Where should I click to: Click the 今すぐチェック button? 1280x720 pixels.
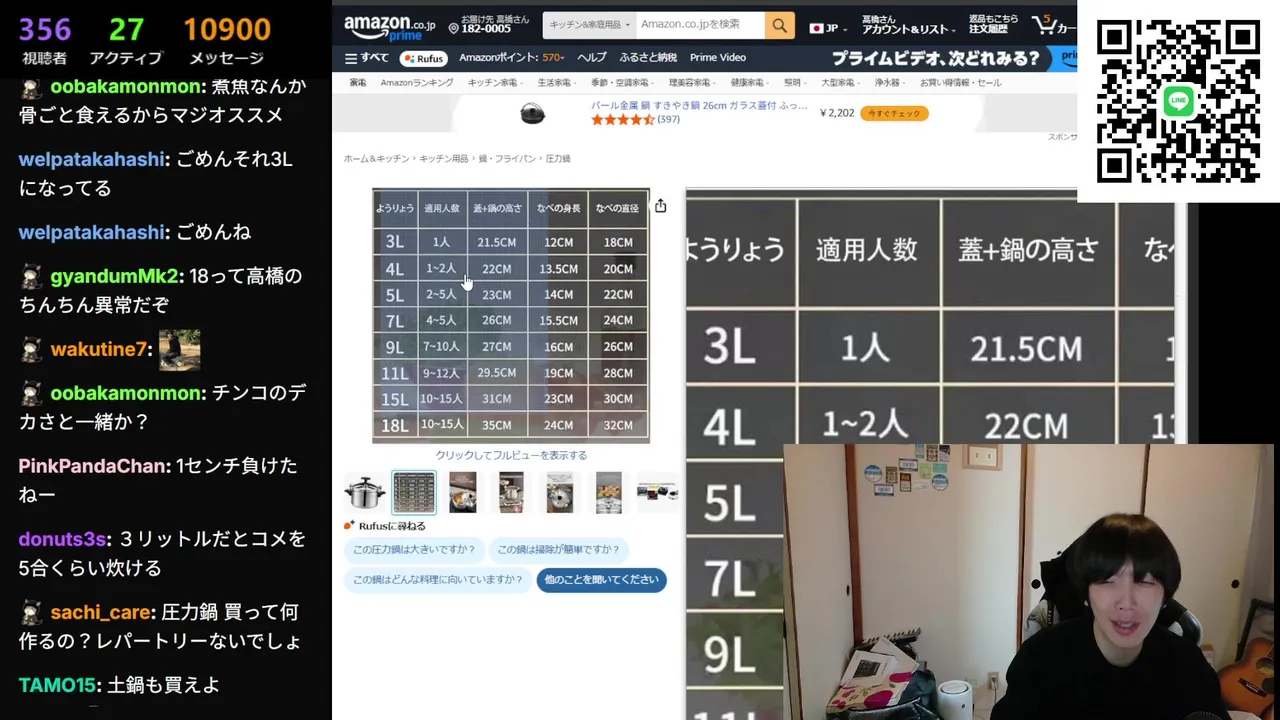coord(894,113)
